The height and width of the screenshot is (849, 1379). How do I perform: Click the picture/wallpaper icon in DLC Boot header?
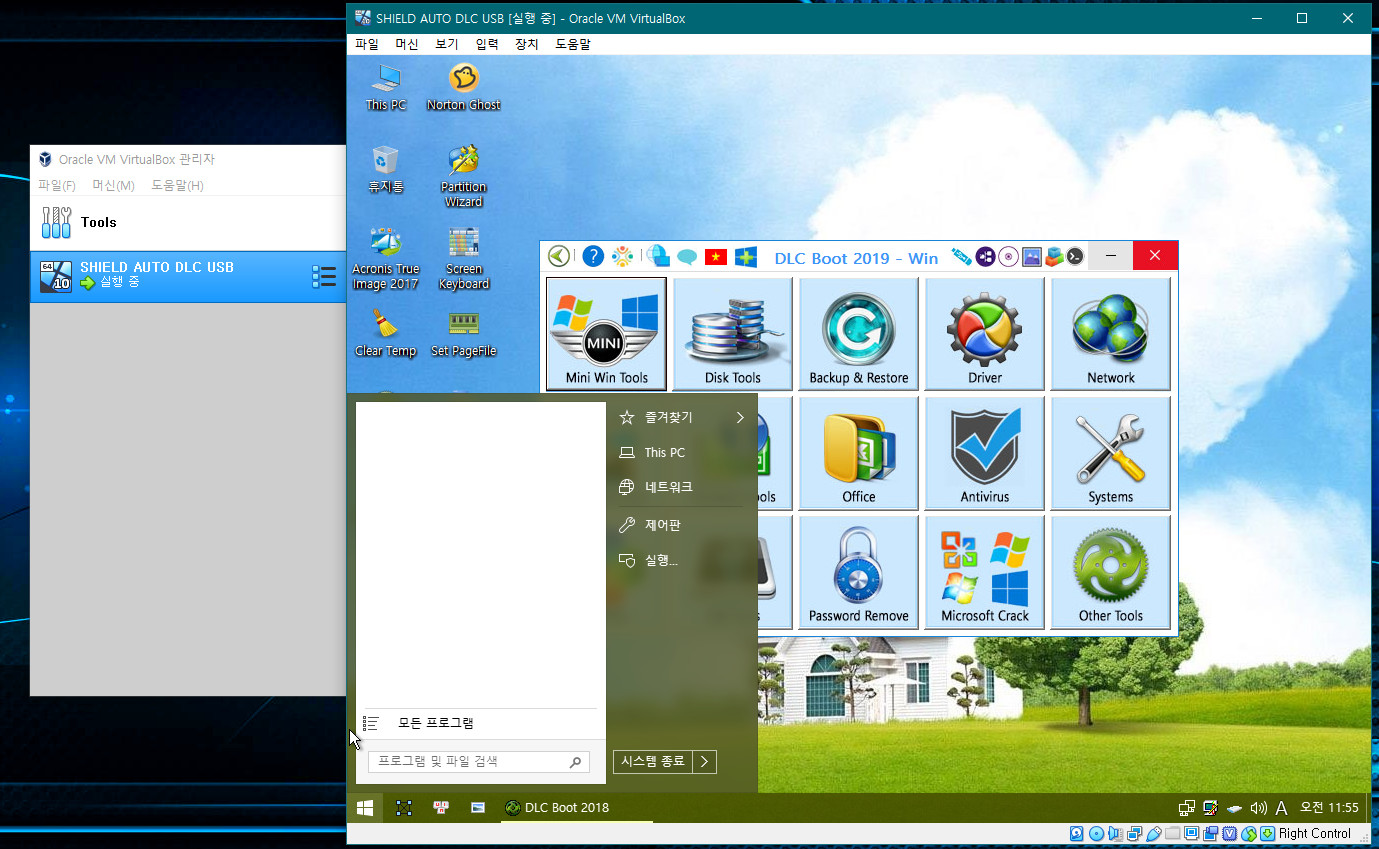1031,256
